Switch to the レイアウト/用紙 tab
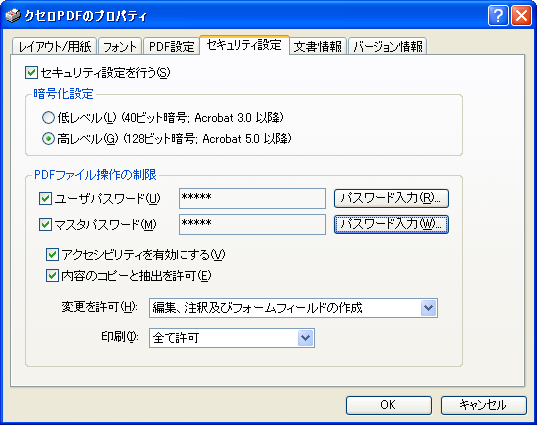 (x=55, y=46)
